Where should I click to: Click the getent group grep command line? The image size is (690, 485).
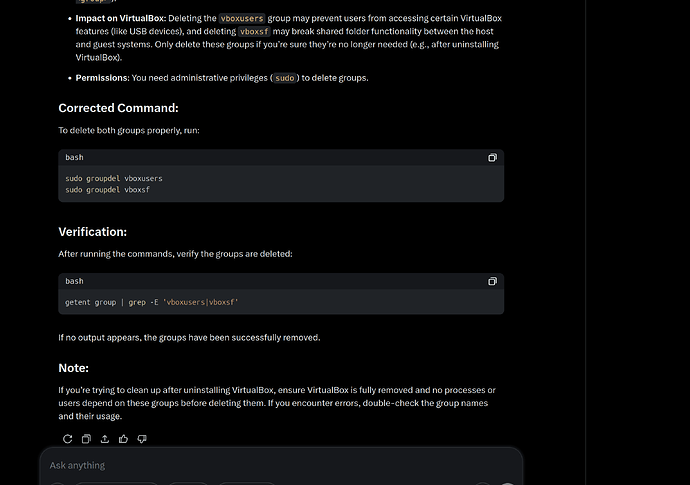click(152, 302)
